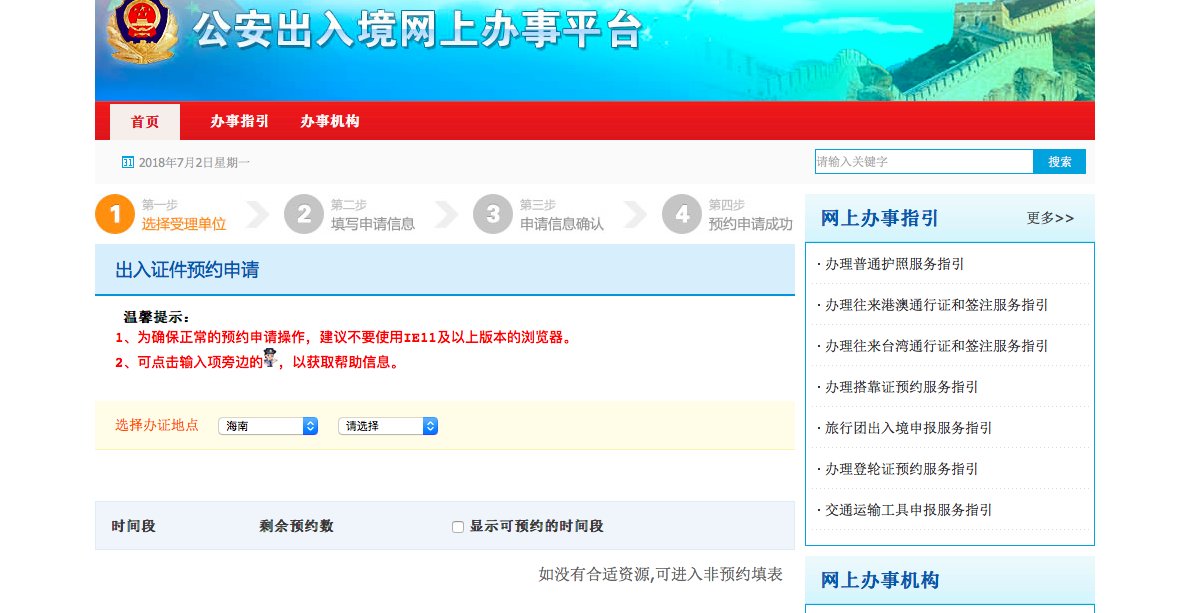Image resolution: width=1203 pixels, height=613 pixels.
Task: Click step four 预约申请成功 circle
Action: coord(682,213)
